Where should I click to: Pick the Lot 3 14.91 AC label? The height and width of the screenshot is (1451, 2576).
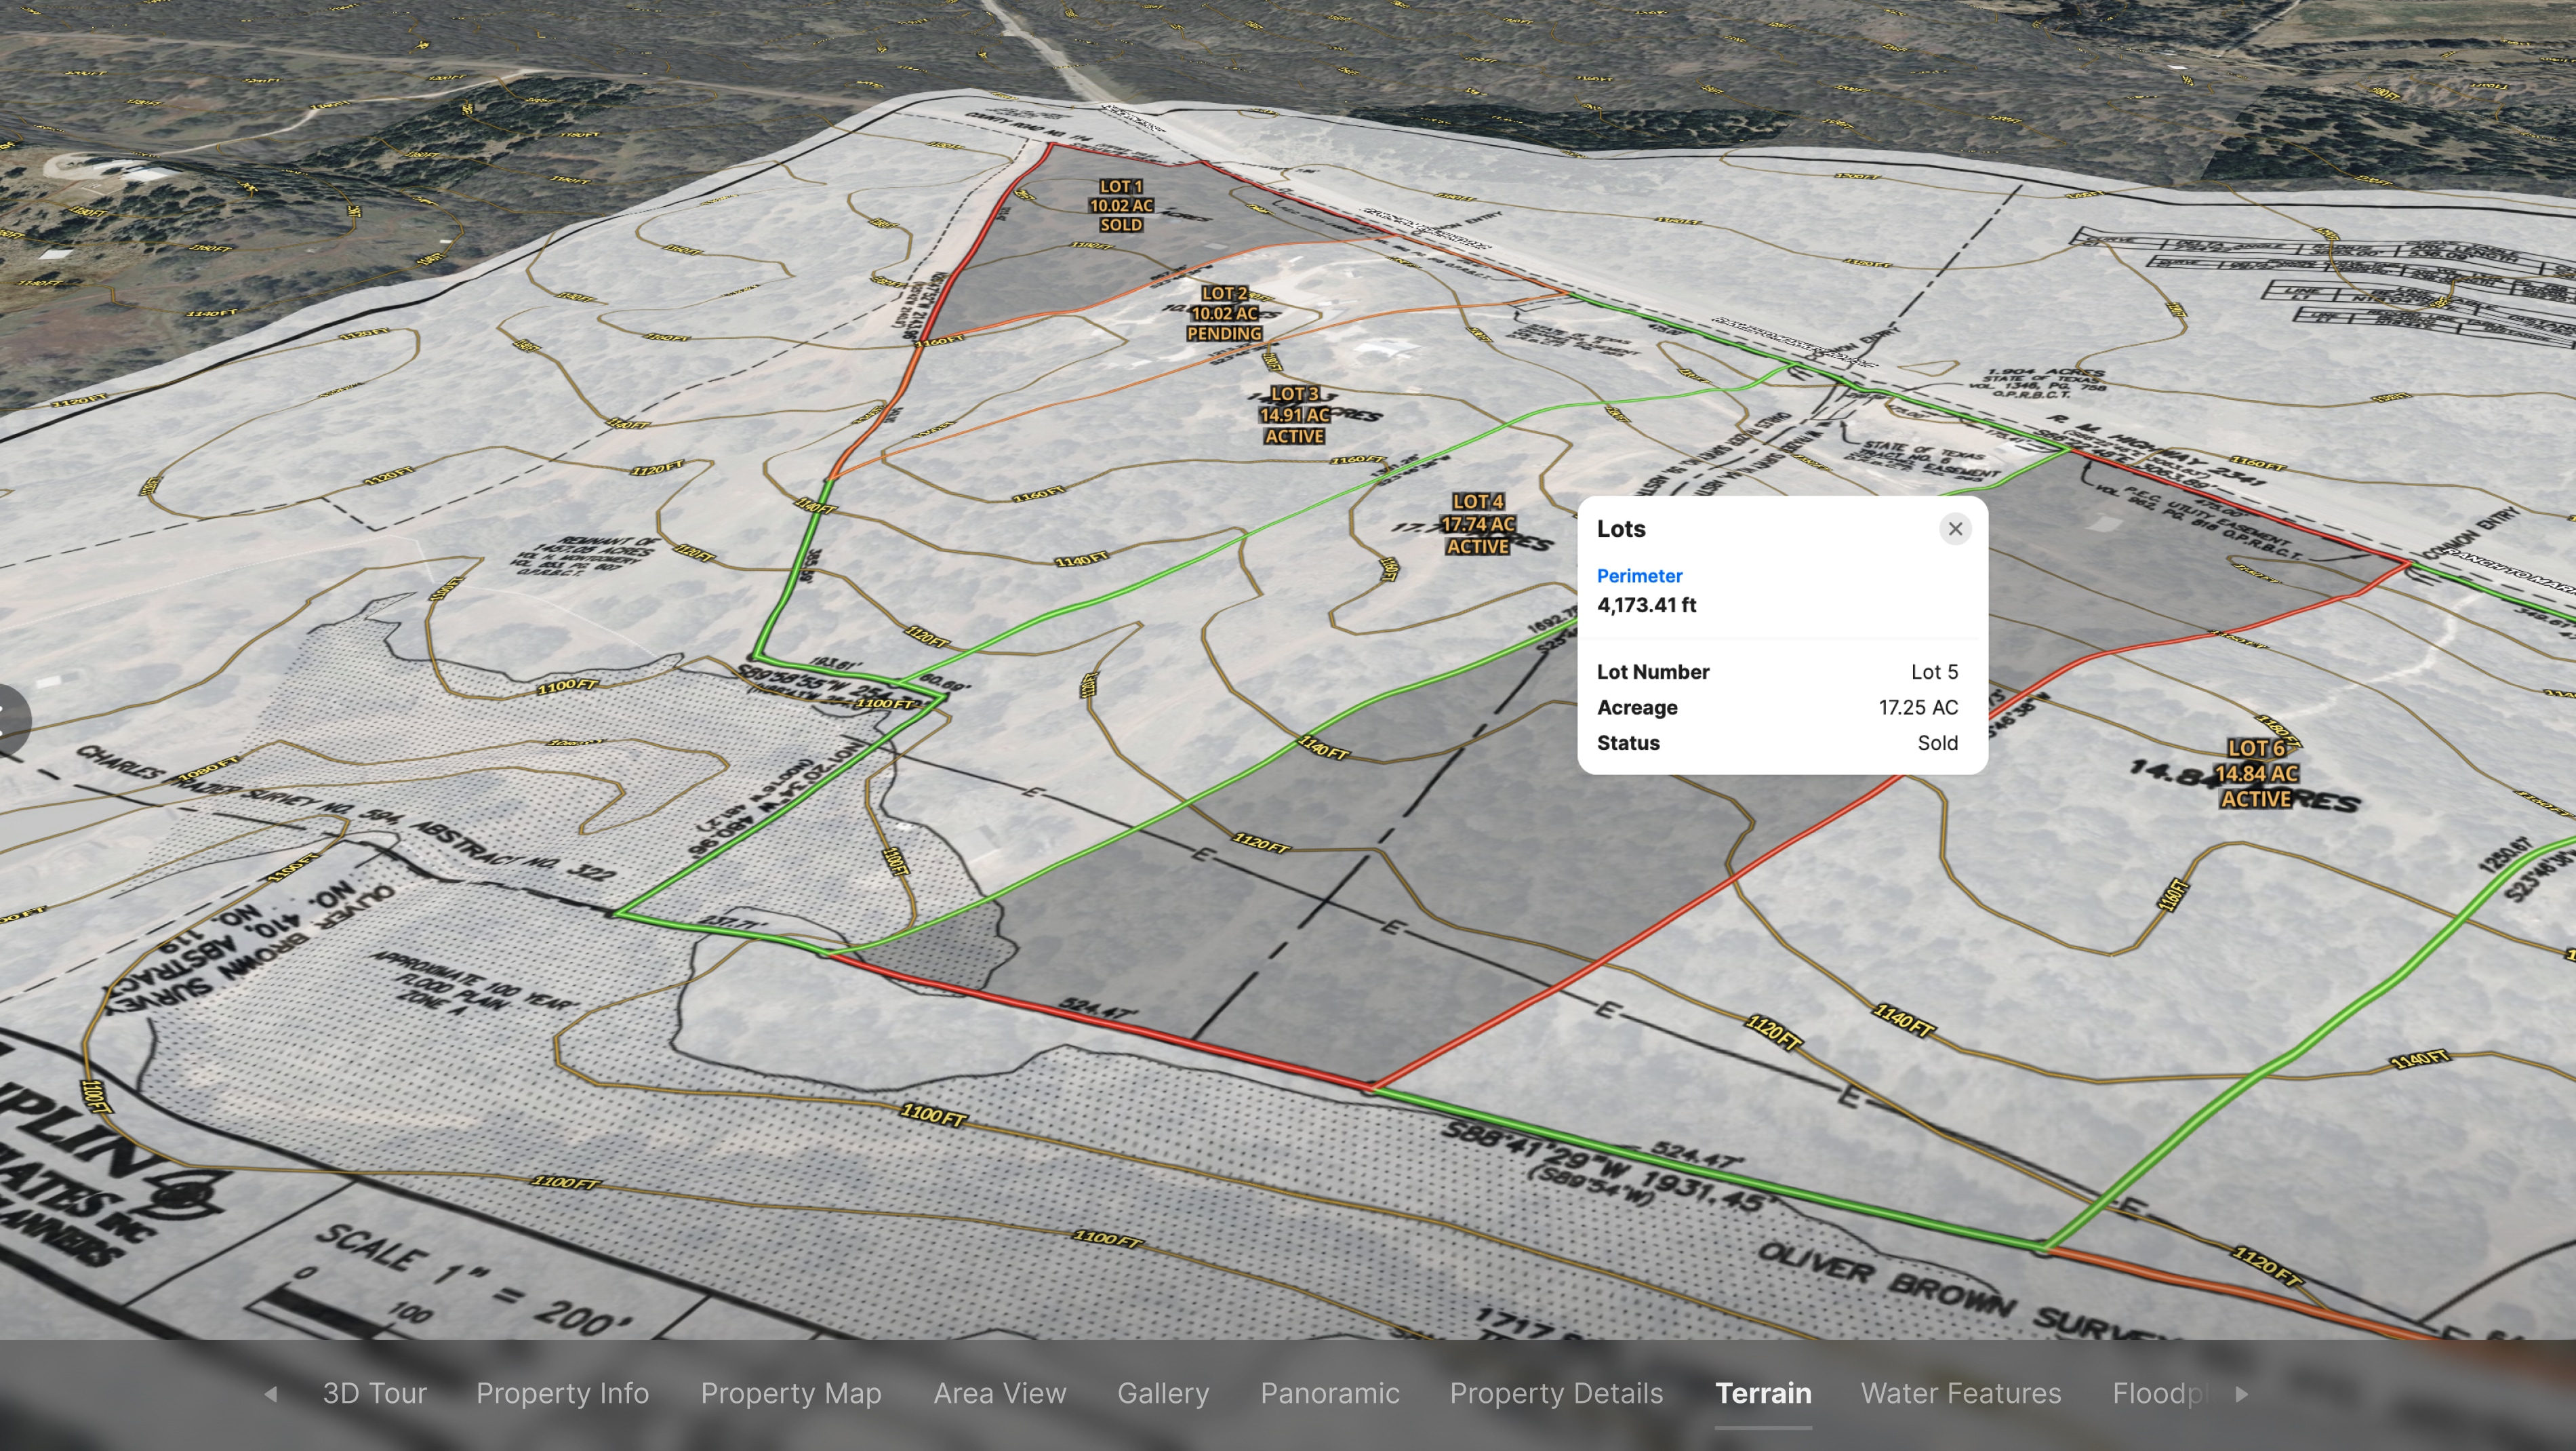click(x=1295, y=415)
